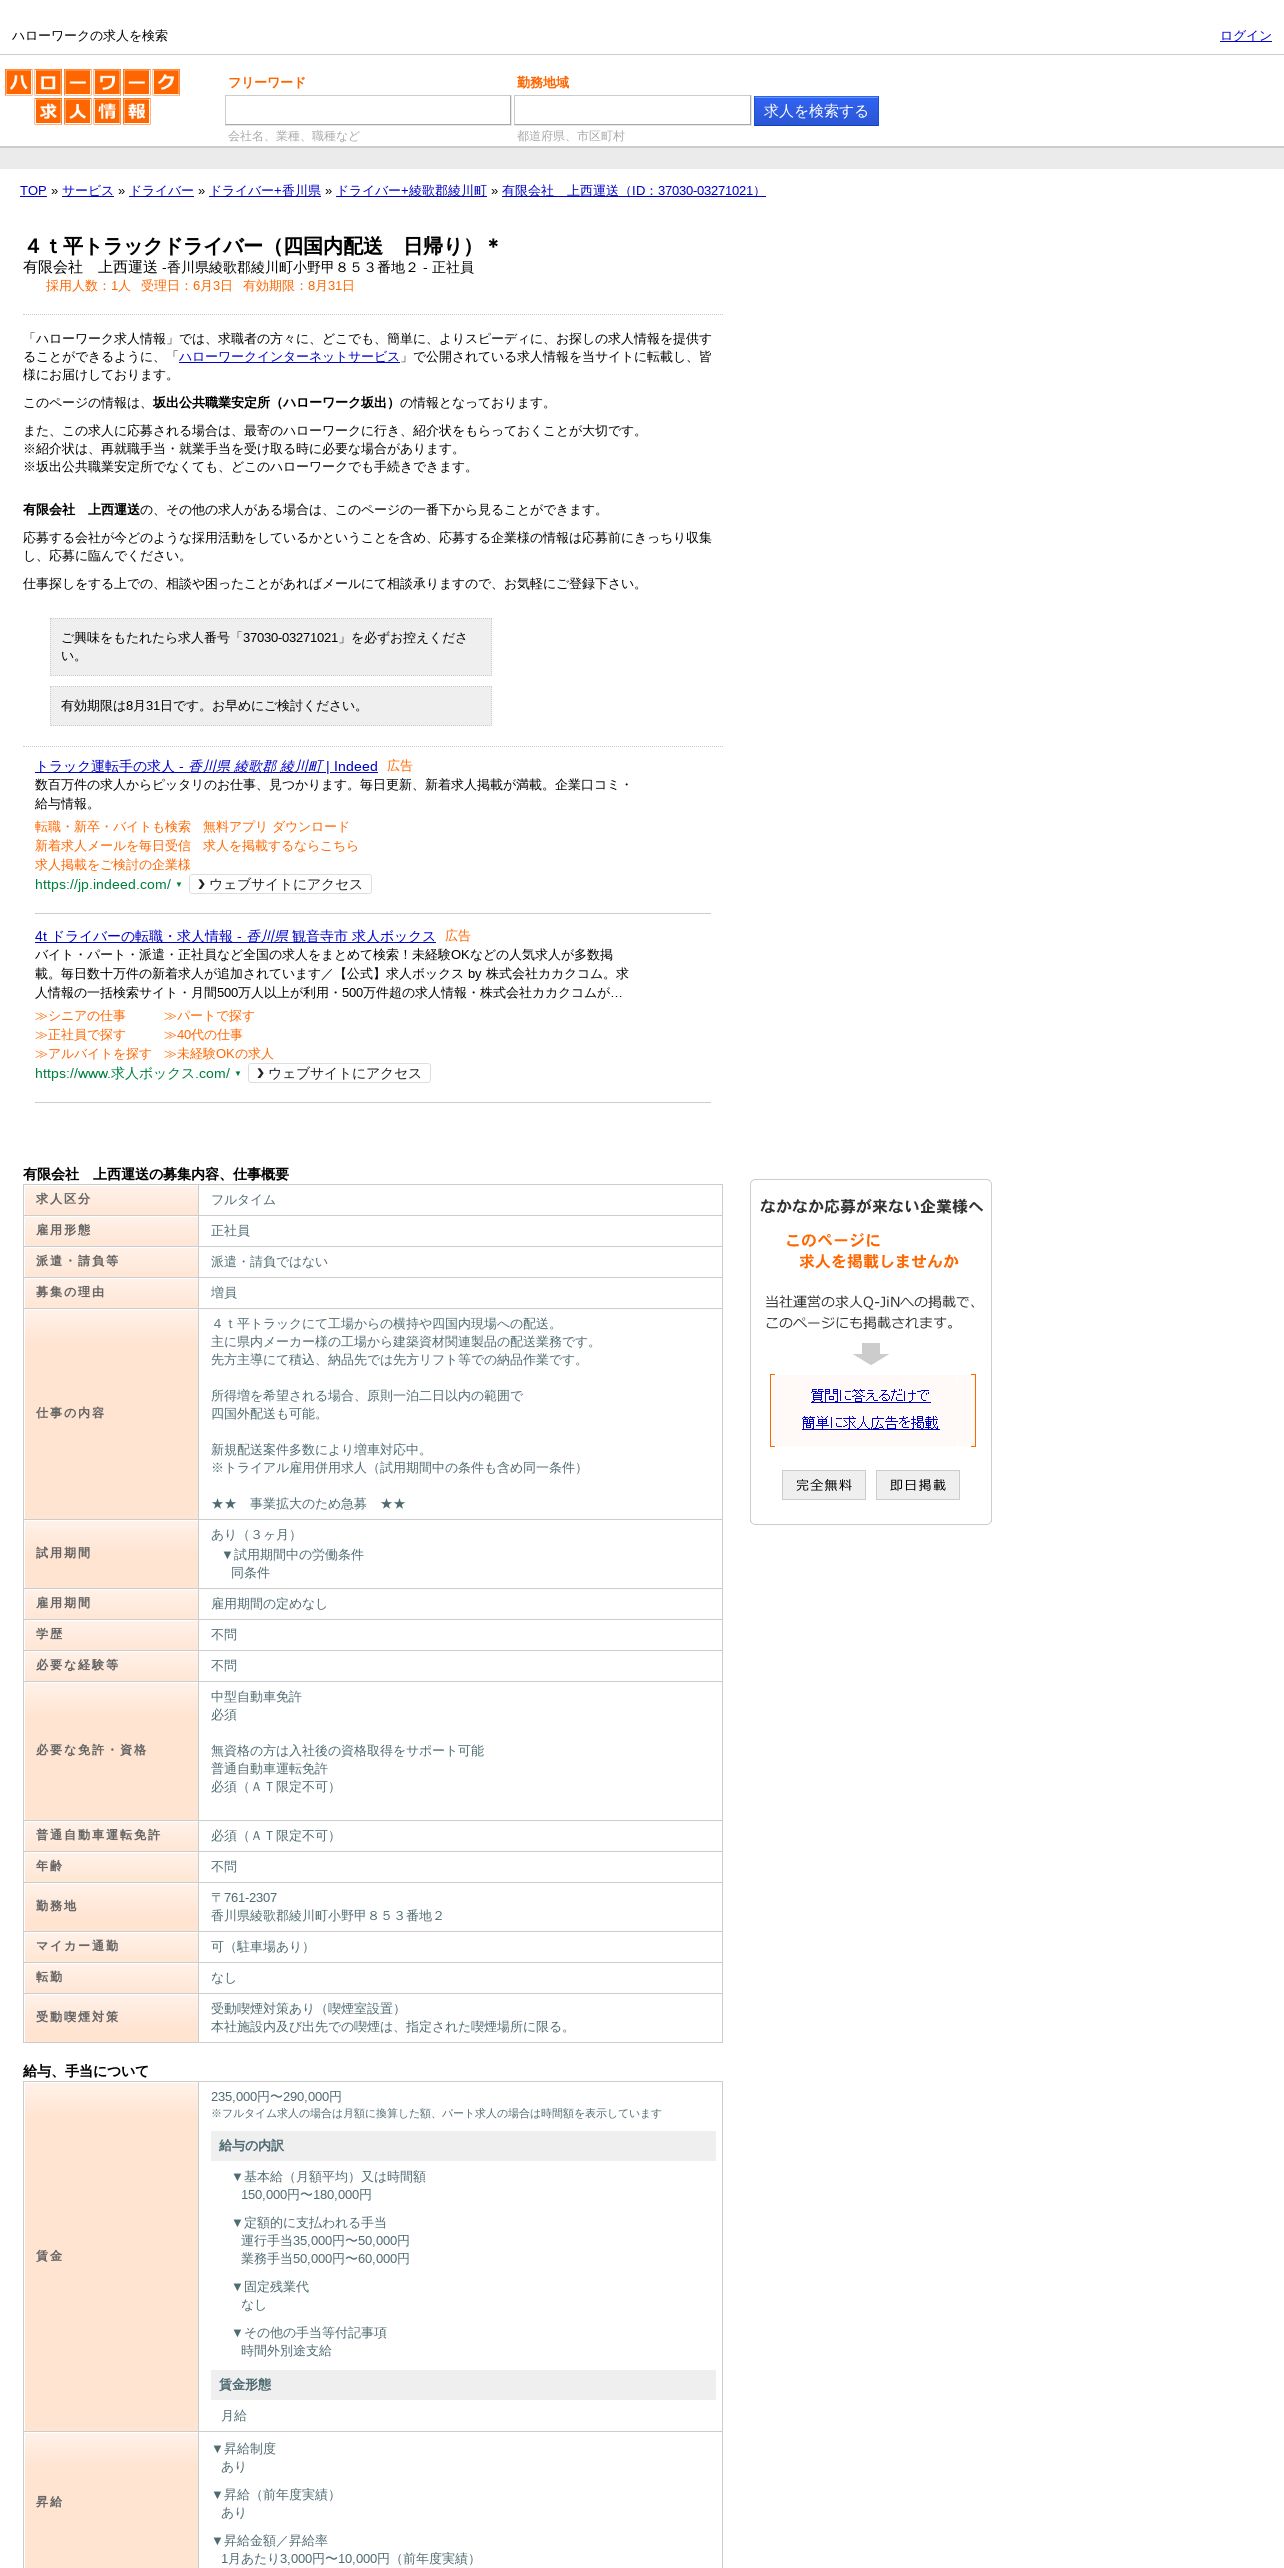Open ≫パートで探す ad sublink
1284x2568 pixels.
click(x=209, y=1016)
